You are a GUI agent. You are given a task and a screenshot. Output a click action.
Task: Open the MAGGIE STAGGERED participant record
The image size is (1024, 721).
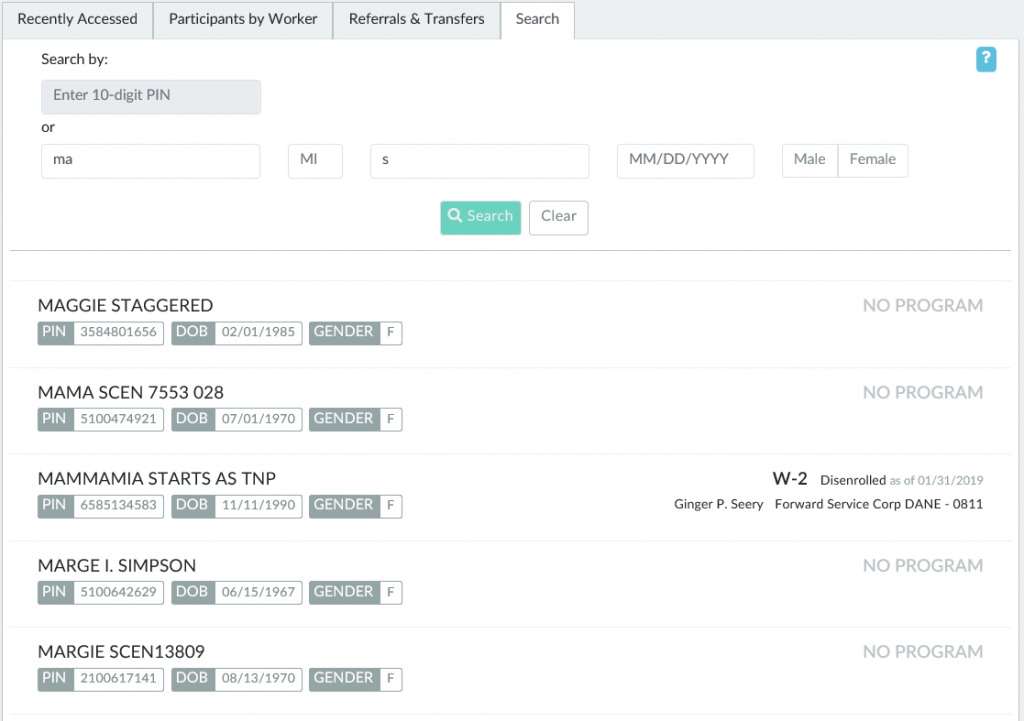[x=126, y=306]
